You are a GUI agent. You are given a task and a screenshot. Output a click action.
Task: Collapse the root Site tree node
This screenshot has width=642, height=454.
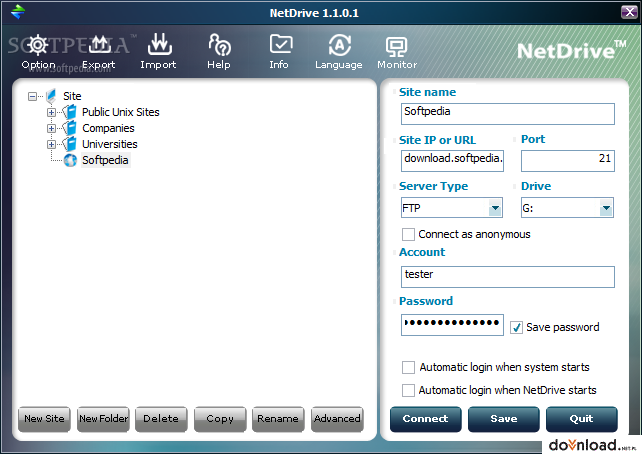point(32,96)
